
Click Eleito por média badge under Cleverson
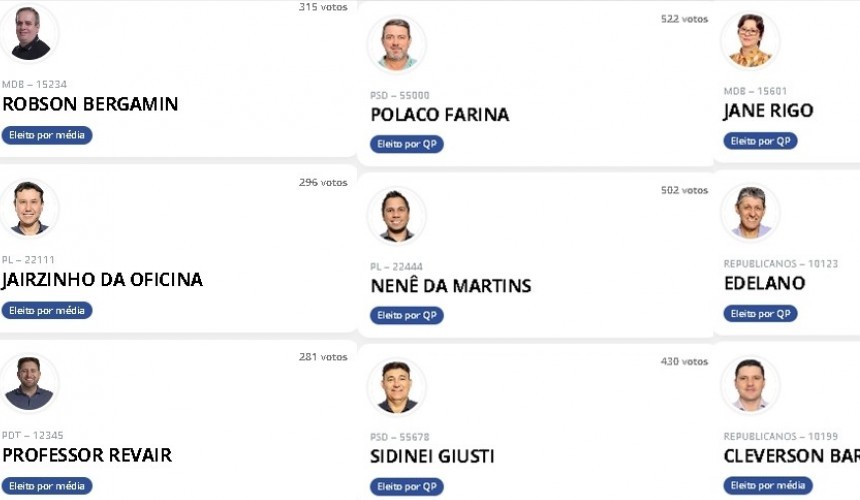pyautogui.click(x=768, y=486)
